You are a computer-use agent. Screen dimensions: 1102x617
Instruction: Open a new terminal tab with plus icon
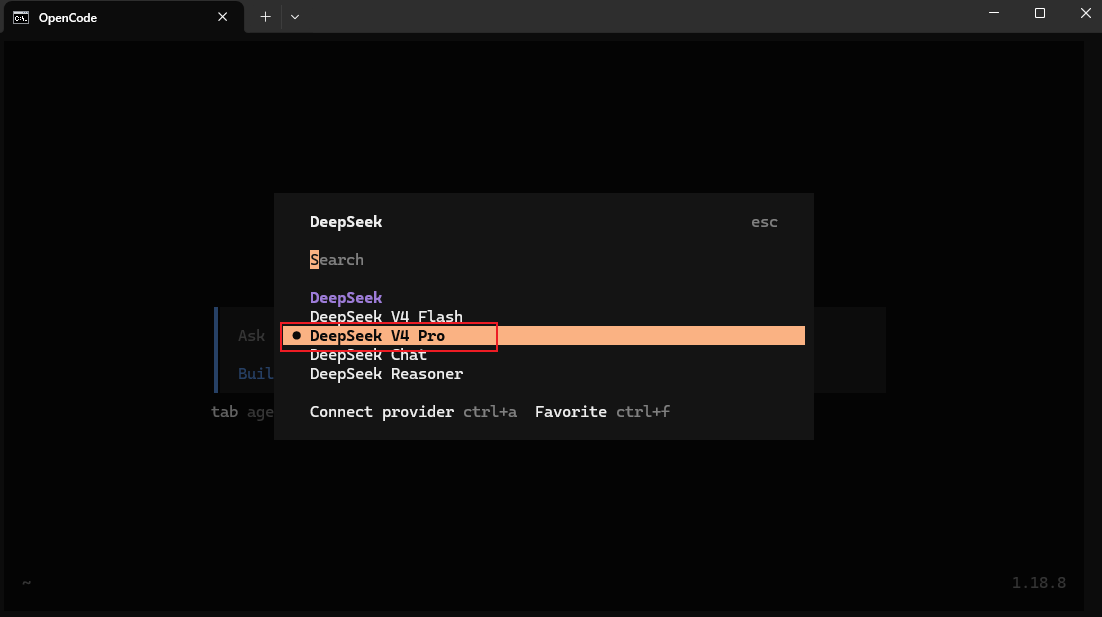pyautogui.click(x=265, y=17)
